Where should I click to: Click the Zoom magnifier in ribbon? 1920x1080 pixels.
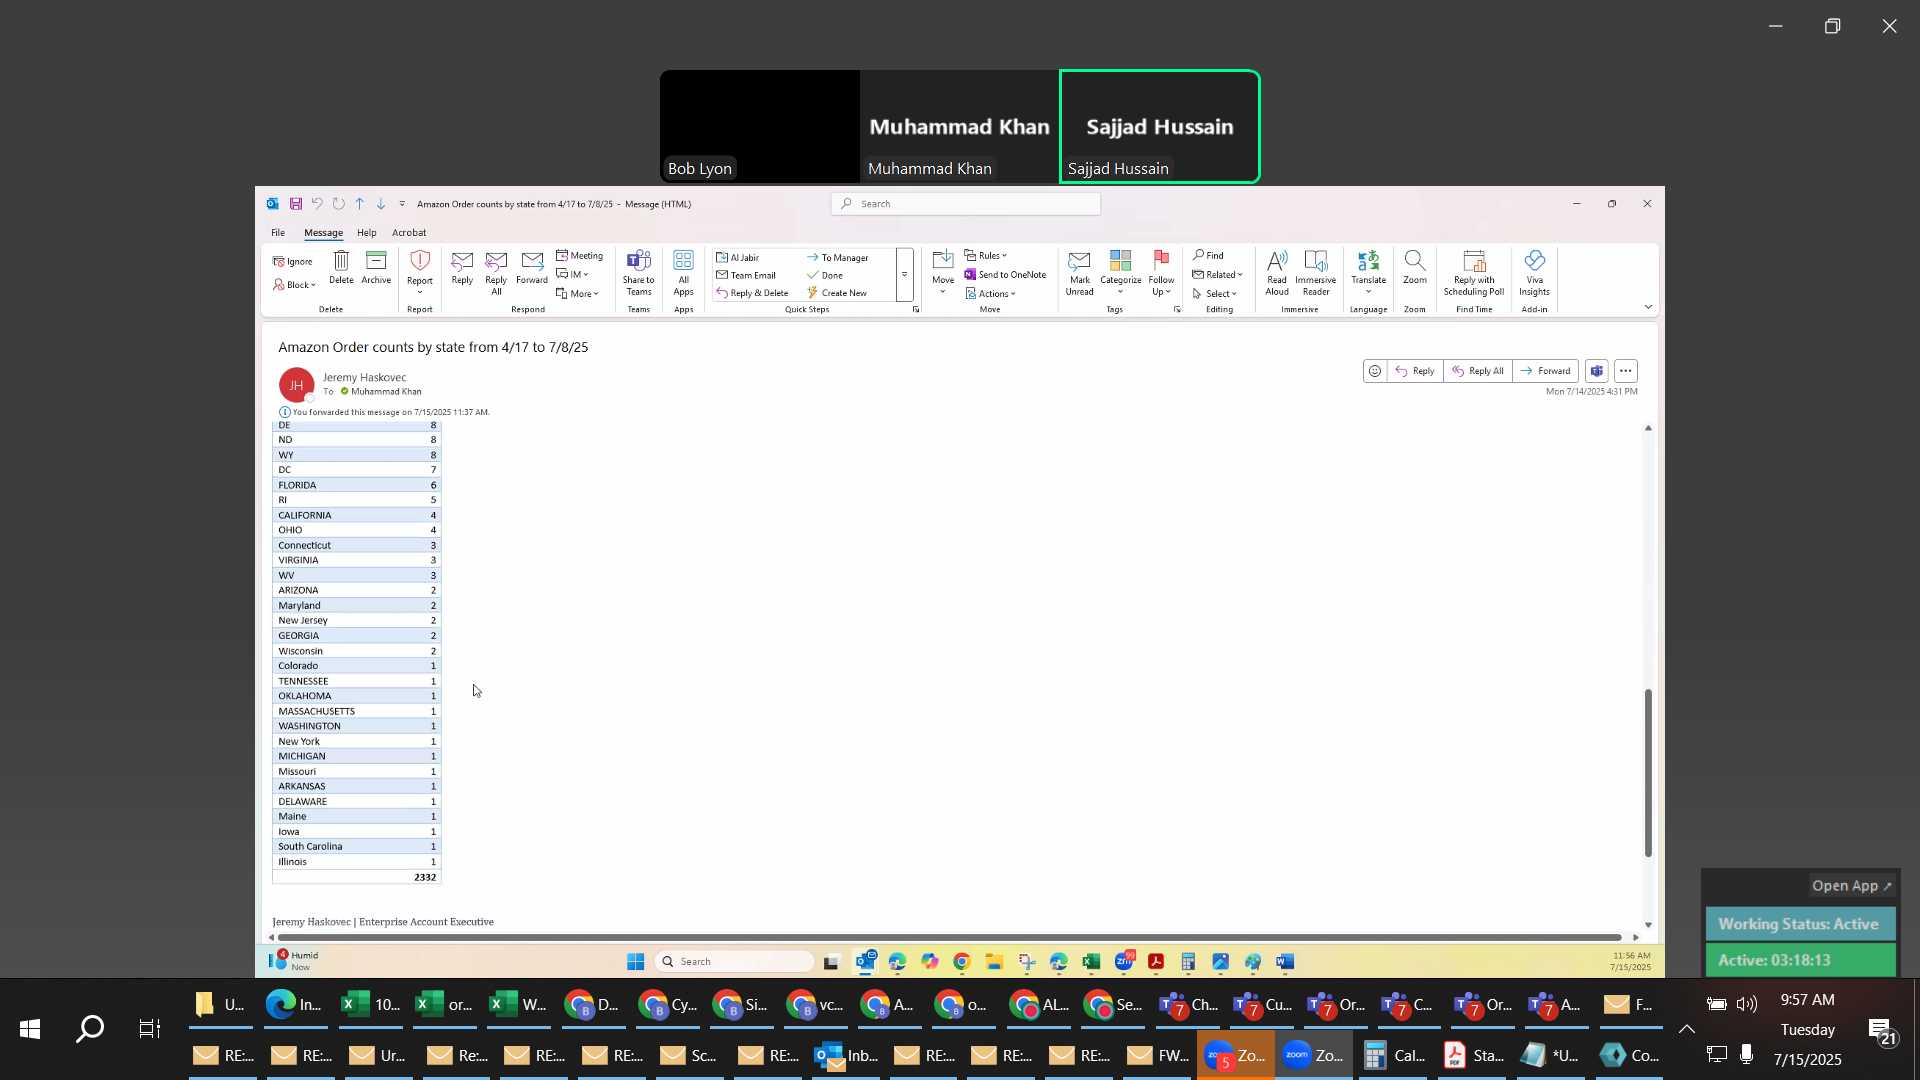pos(1415,267)
